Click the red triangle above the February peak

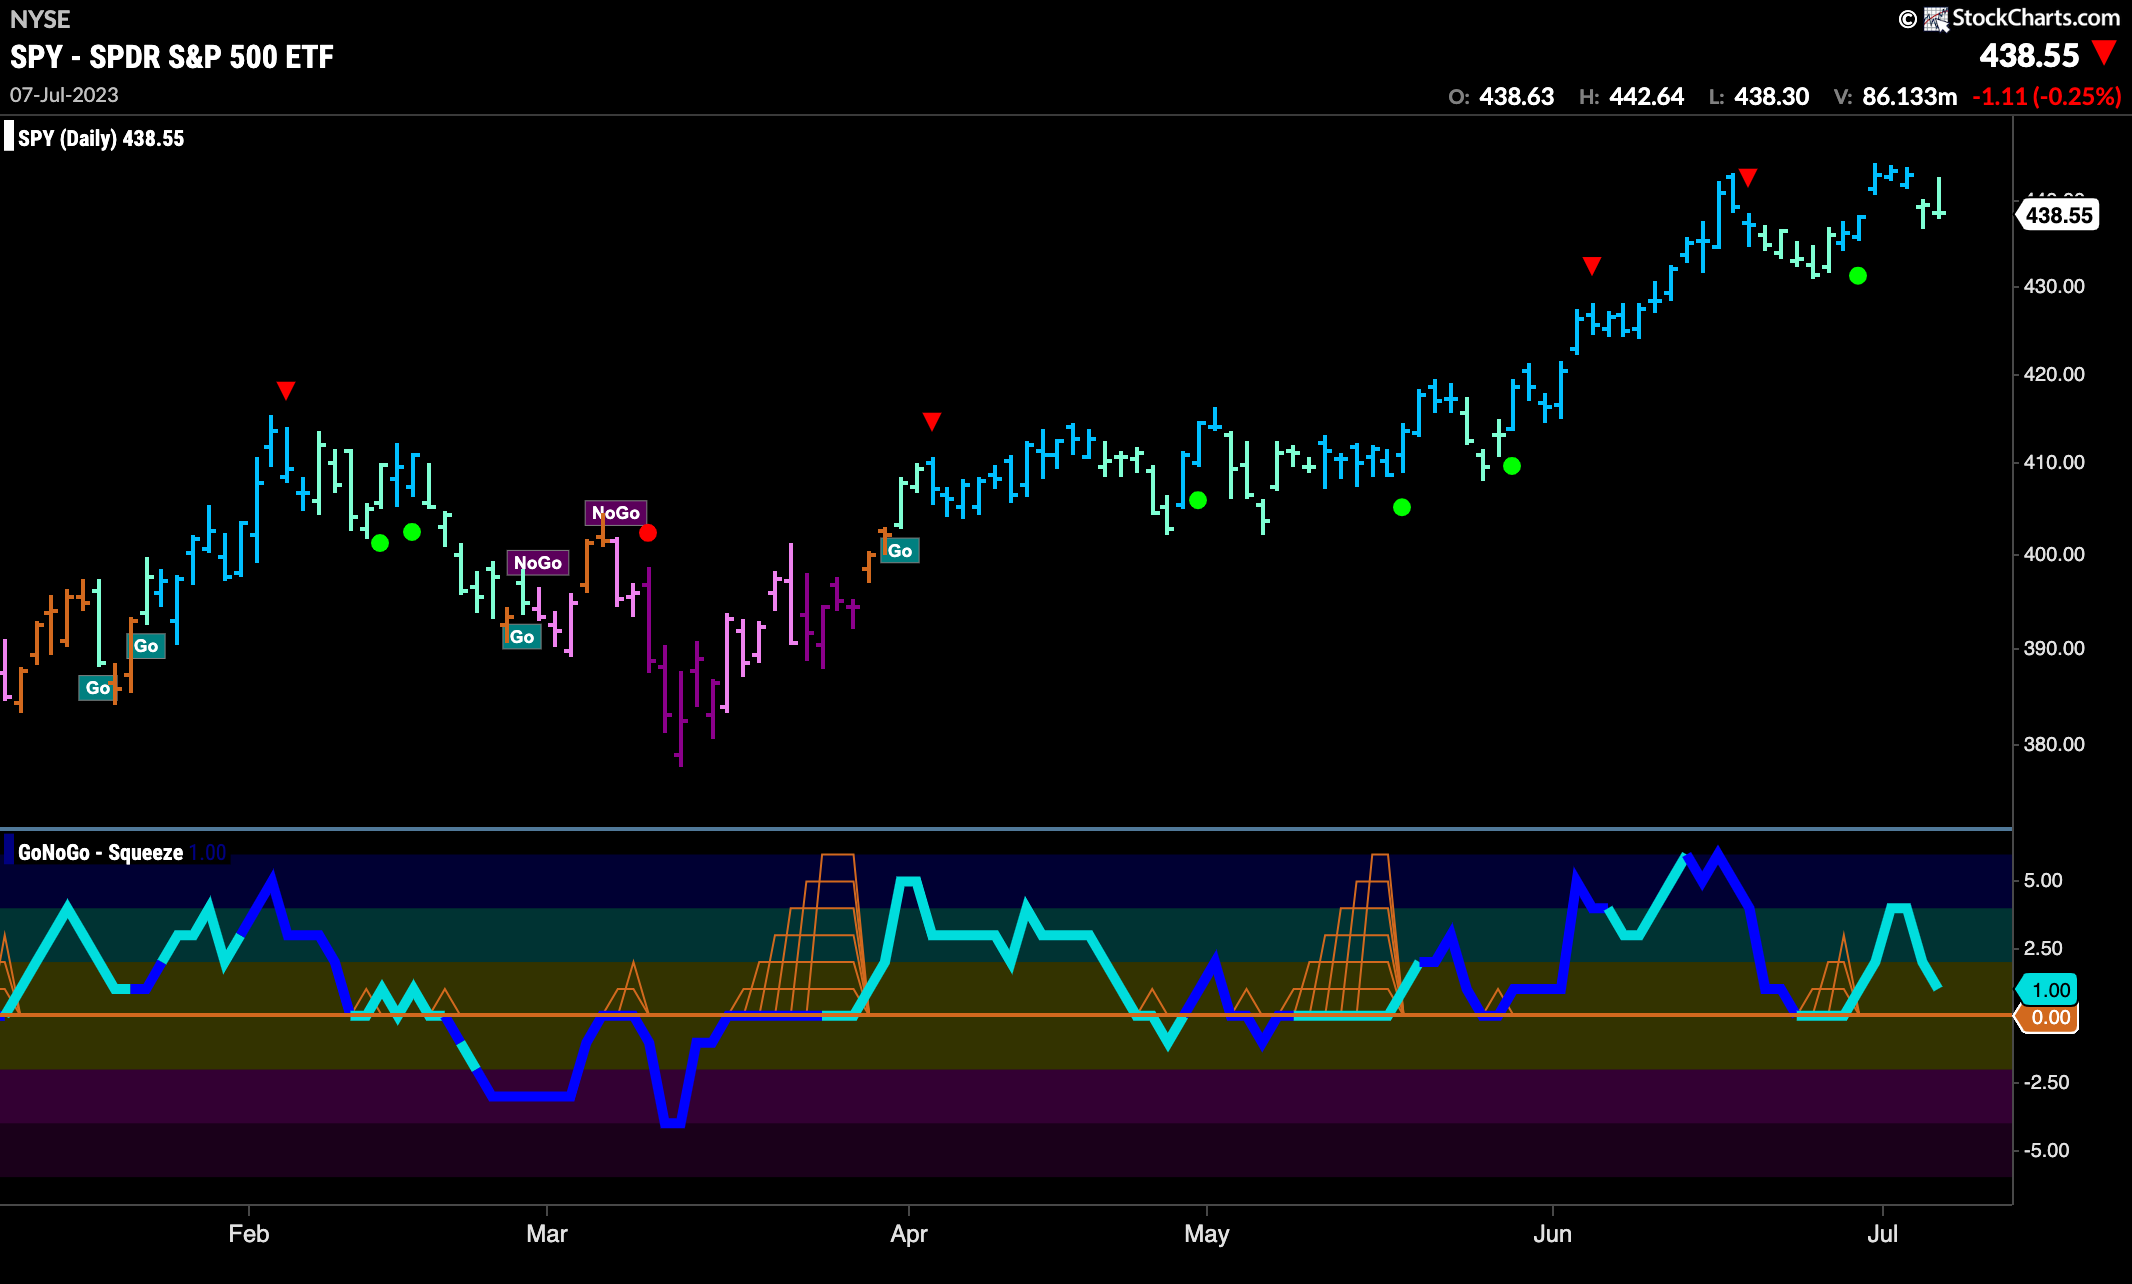286,390
